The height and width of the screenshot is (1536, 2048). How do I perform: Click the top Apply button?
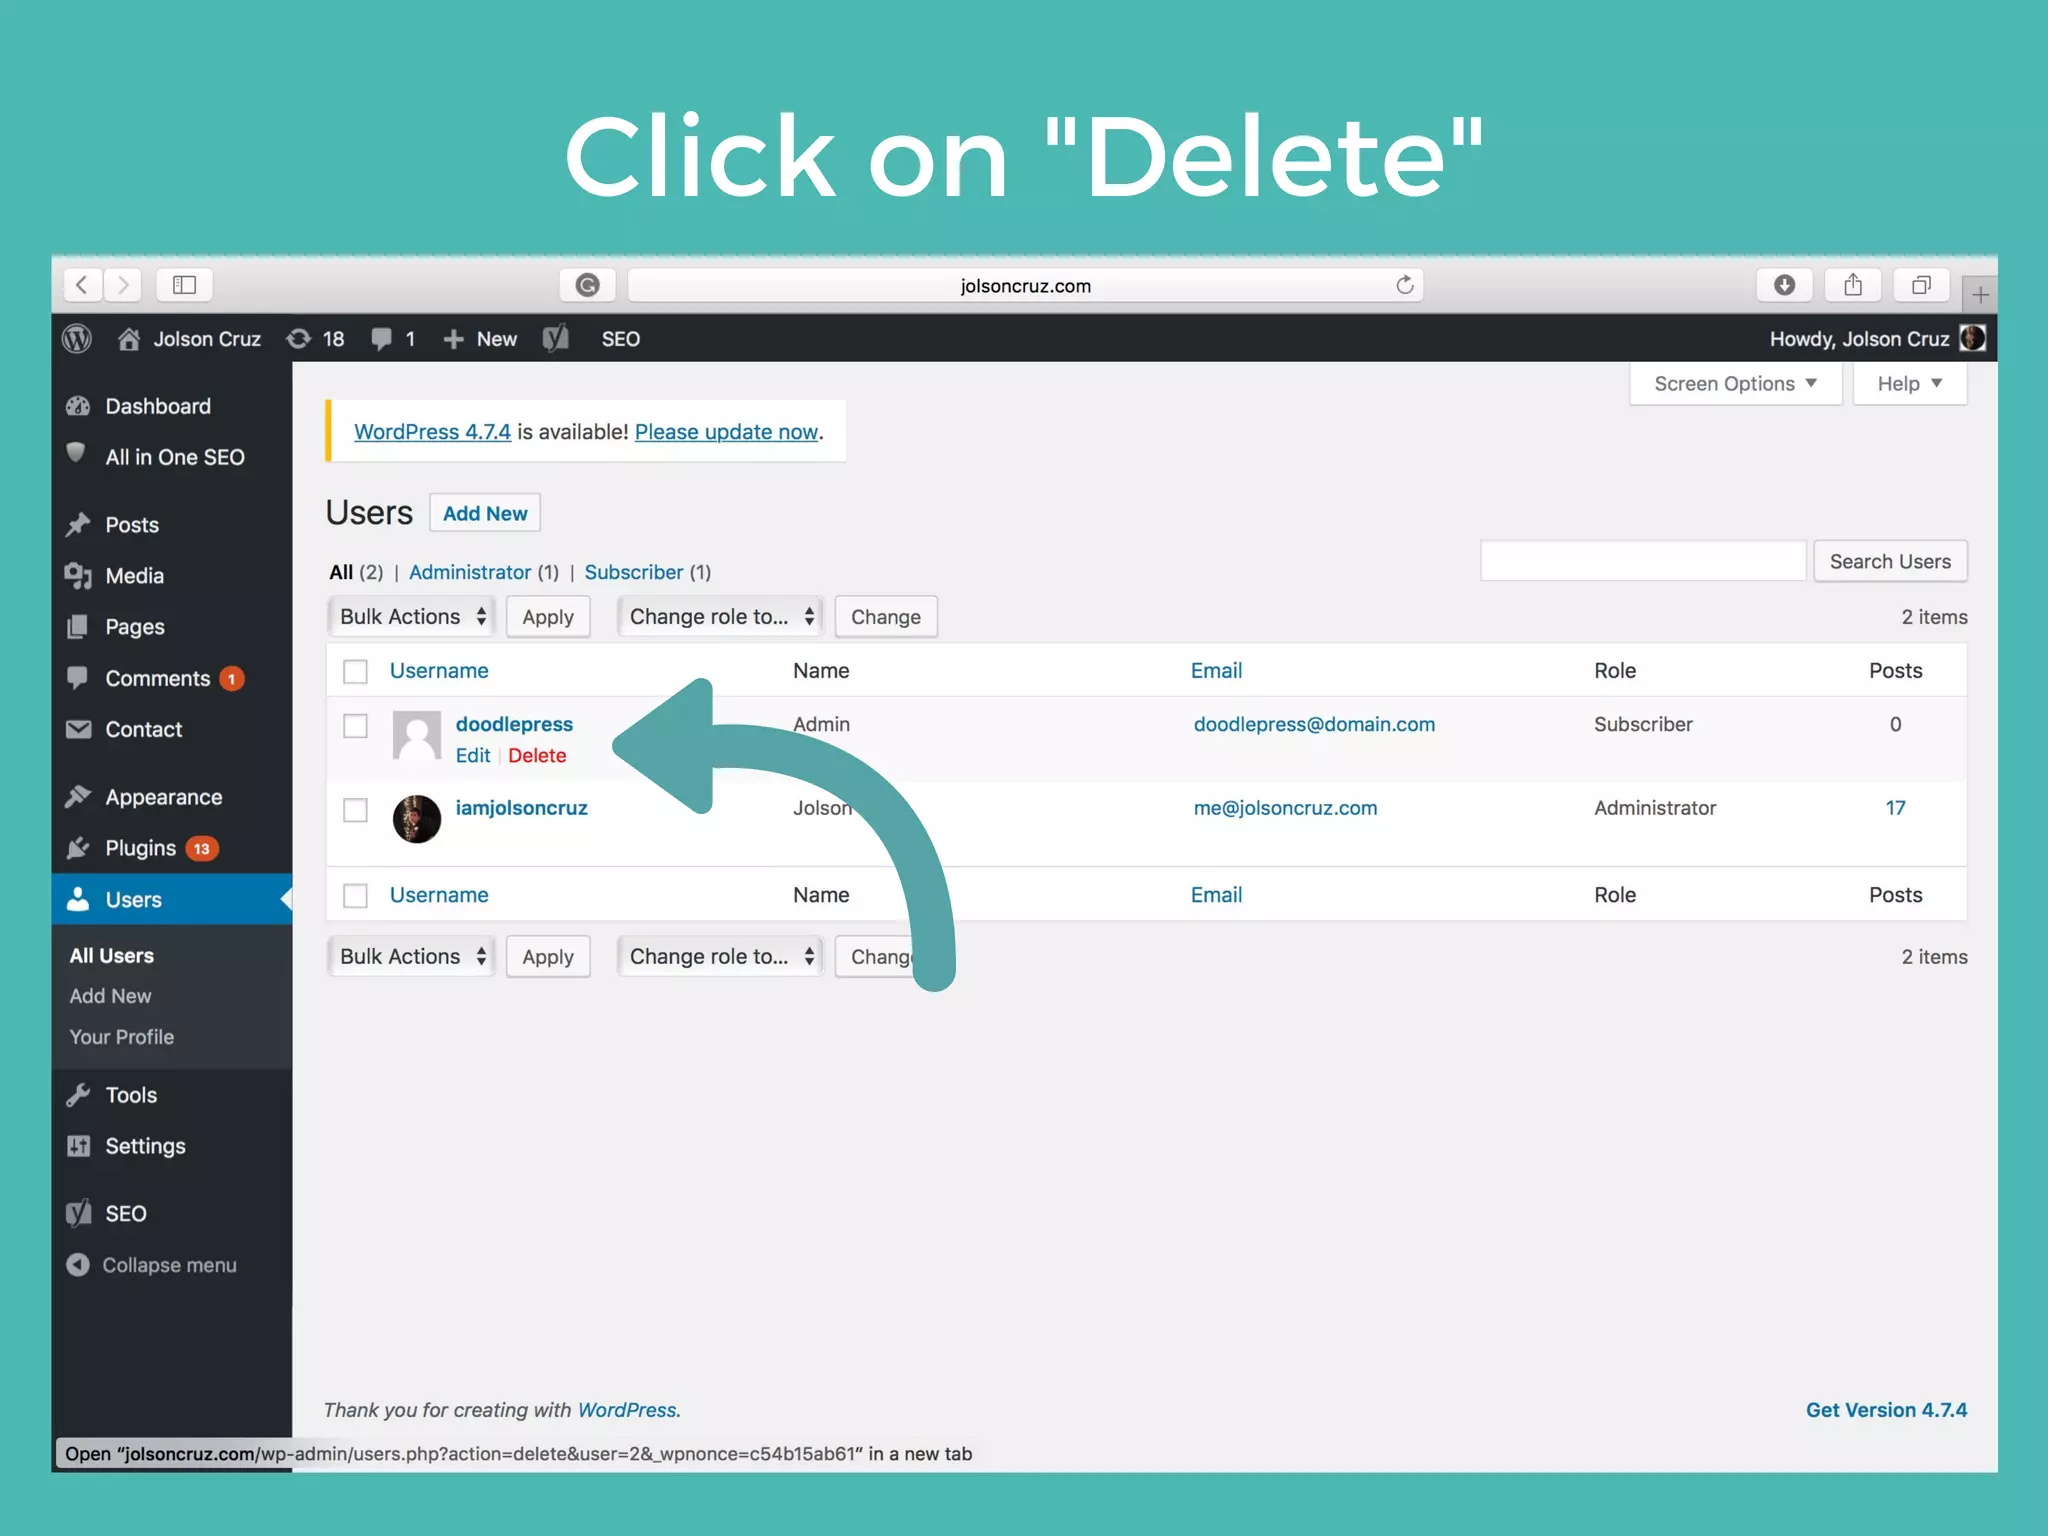pyautogui.click(x=548, y=617)
